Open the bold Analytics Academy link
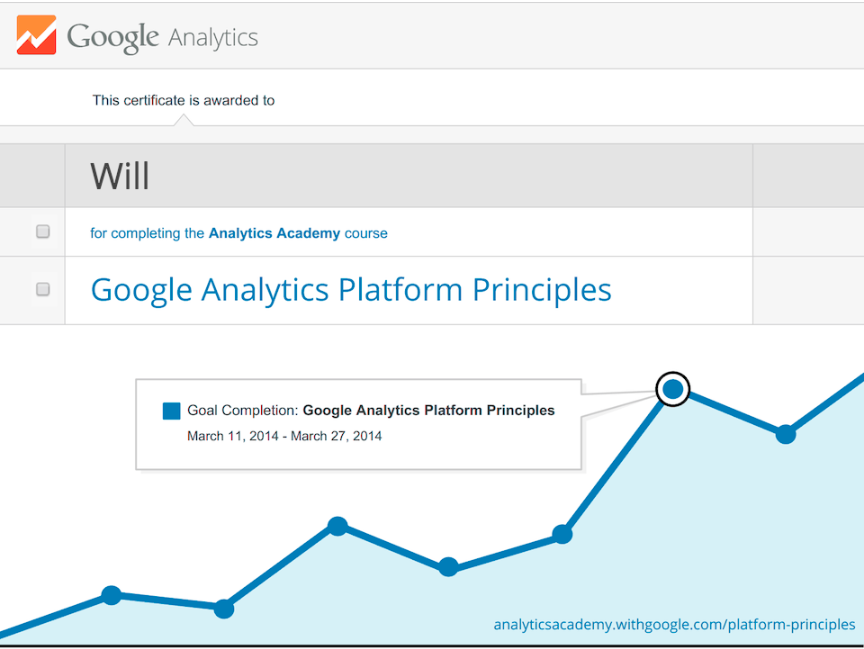Screen dimensions: 864x649 pos(274,233)
